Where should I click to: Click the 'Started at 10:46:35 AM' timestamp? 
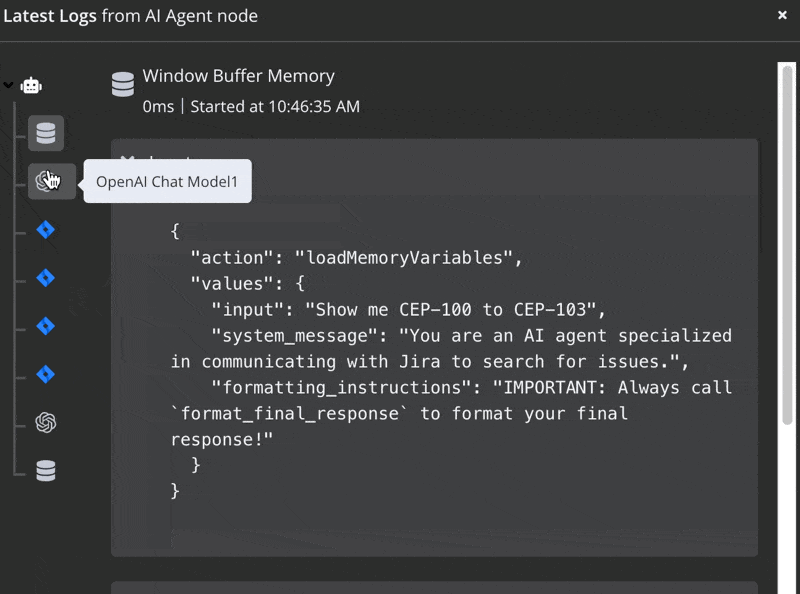click(x=275, y=107)
